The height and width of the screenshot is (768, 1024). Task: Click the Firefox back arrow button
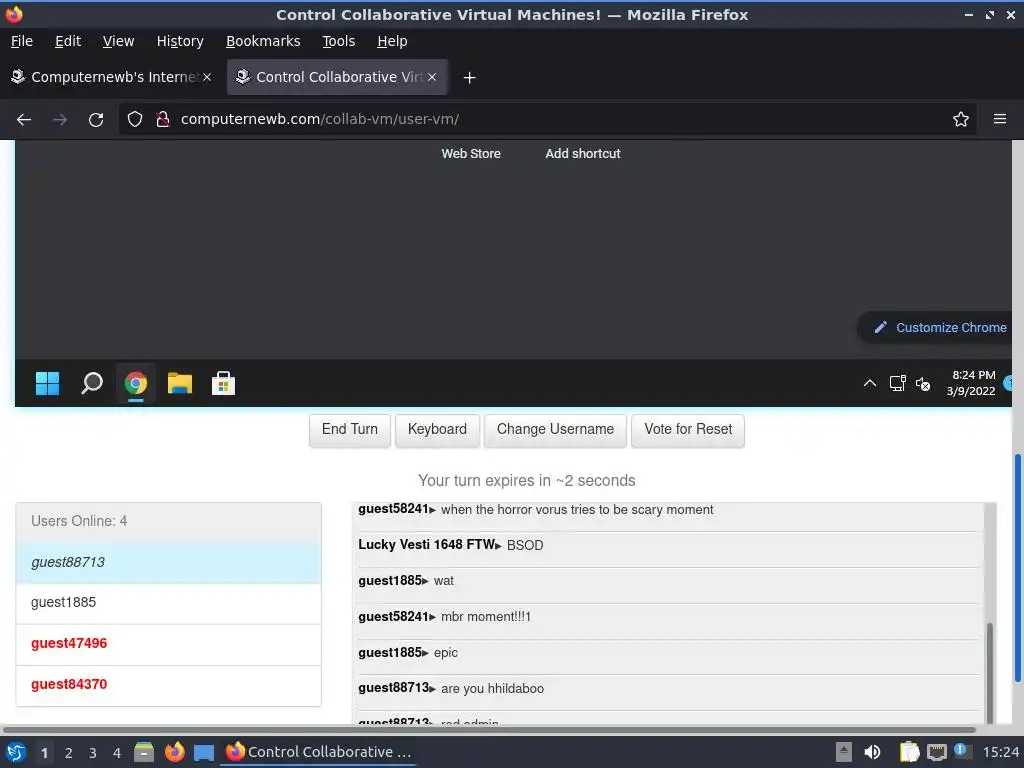(x=24, y=120)
